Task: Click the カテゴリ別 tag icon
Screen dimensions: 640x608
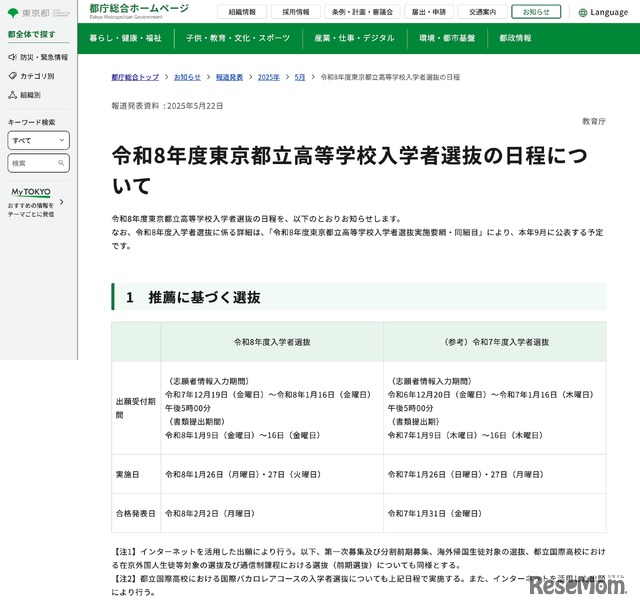Action: (x=13, y=76)
